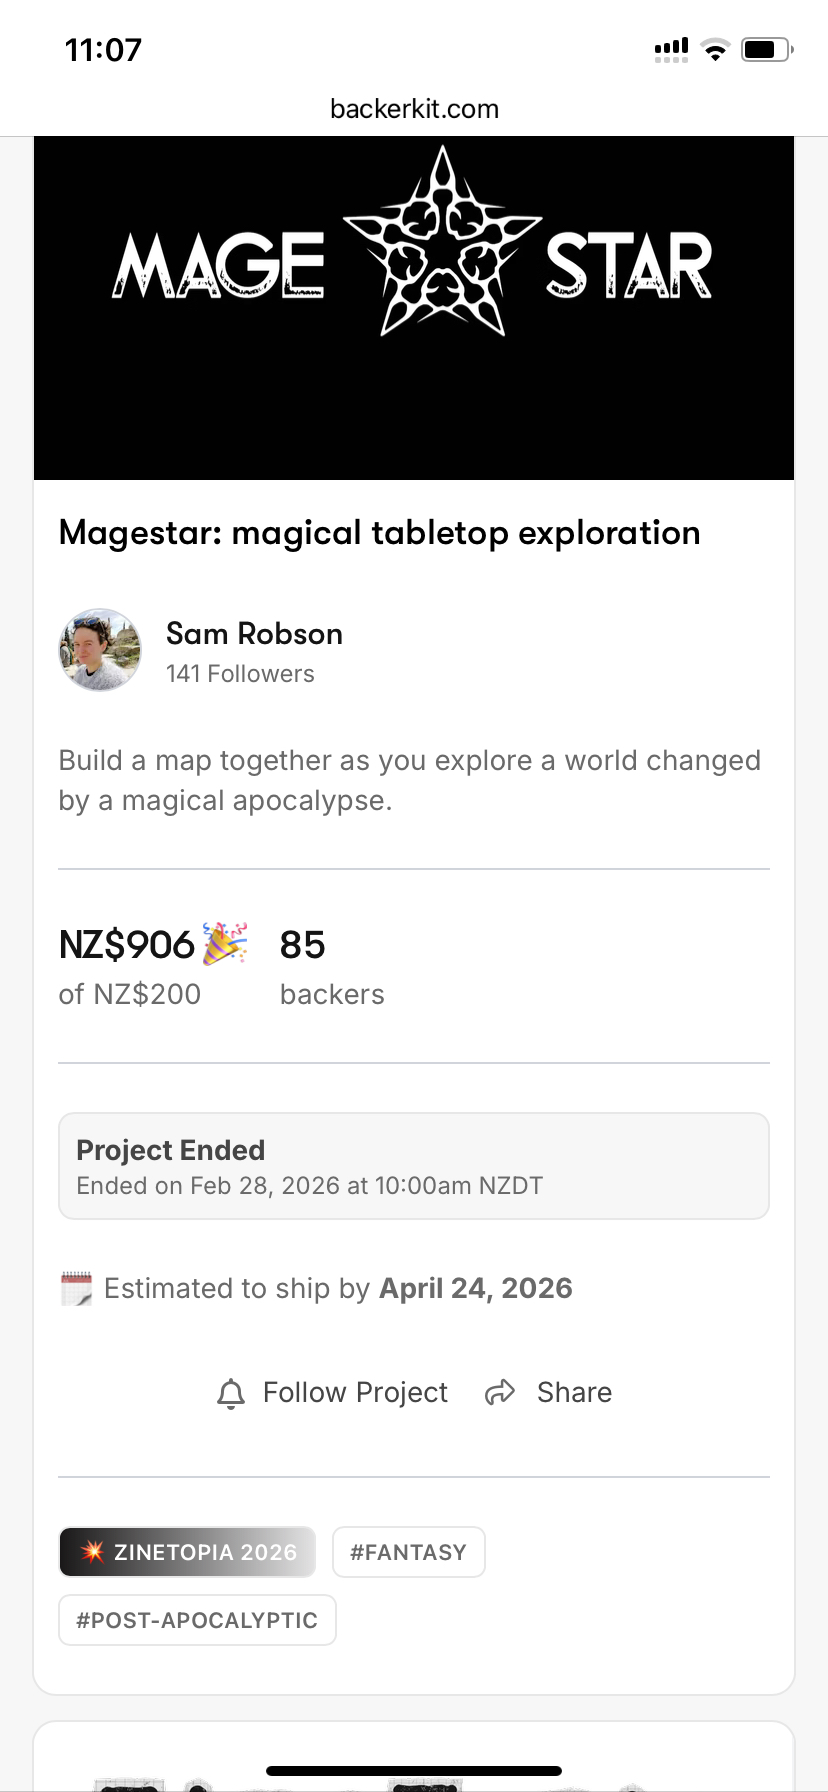828x1792 pixels.
Task: Tap the Mage Star pentagram logo
Action: [442, 243]
